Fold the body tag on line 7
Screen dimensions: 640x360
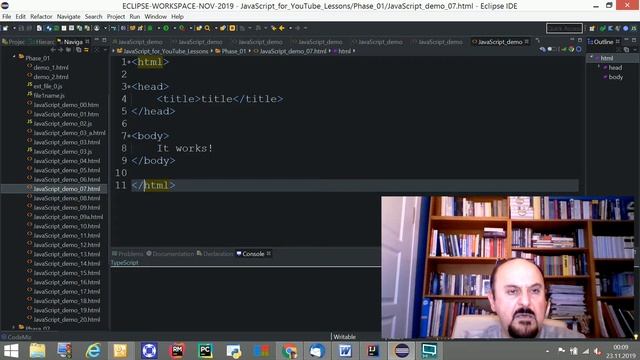(x=129, y=136)
